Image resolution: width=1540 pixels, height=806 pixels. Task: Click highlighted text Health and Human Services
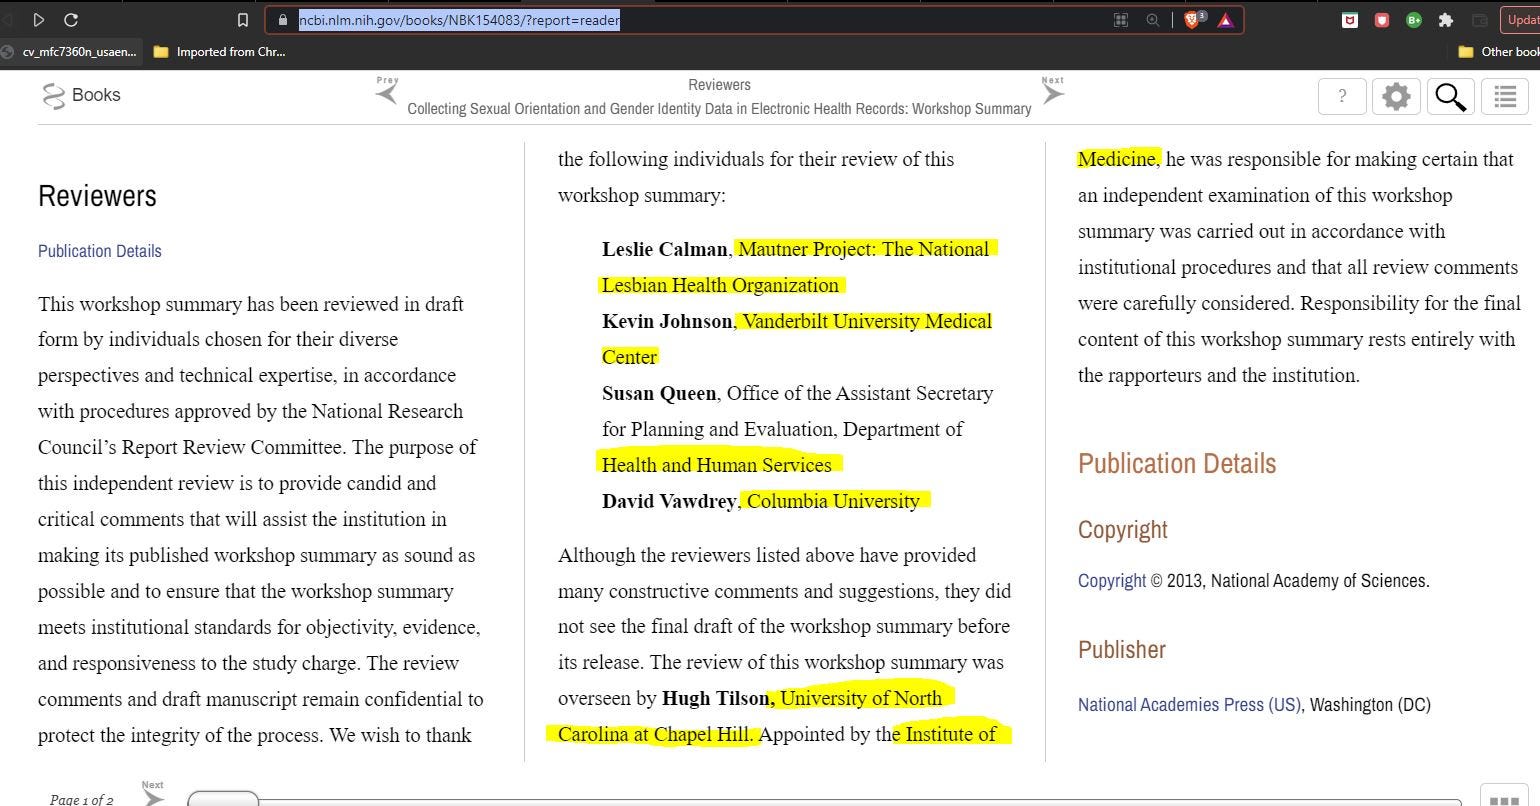(717, 465)
